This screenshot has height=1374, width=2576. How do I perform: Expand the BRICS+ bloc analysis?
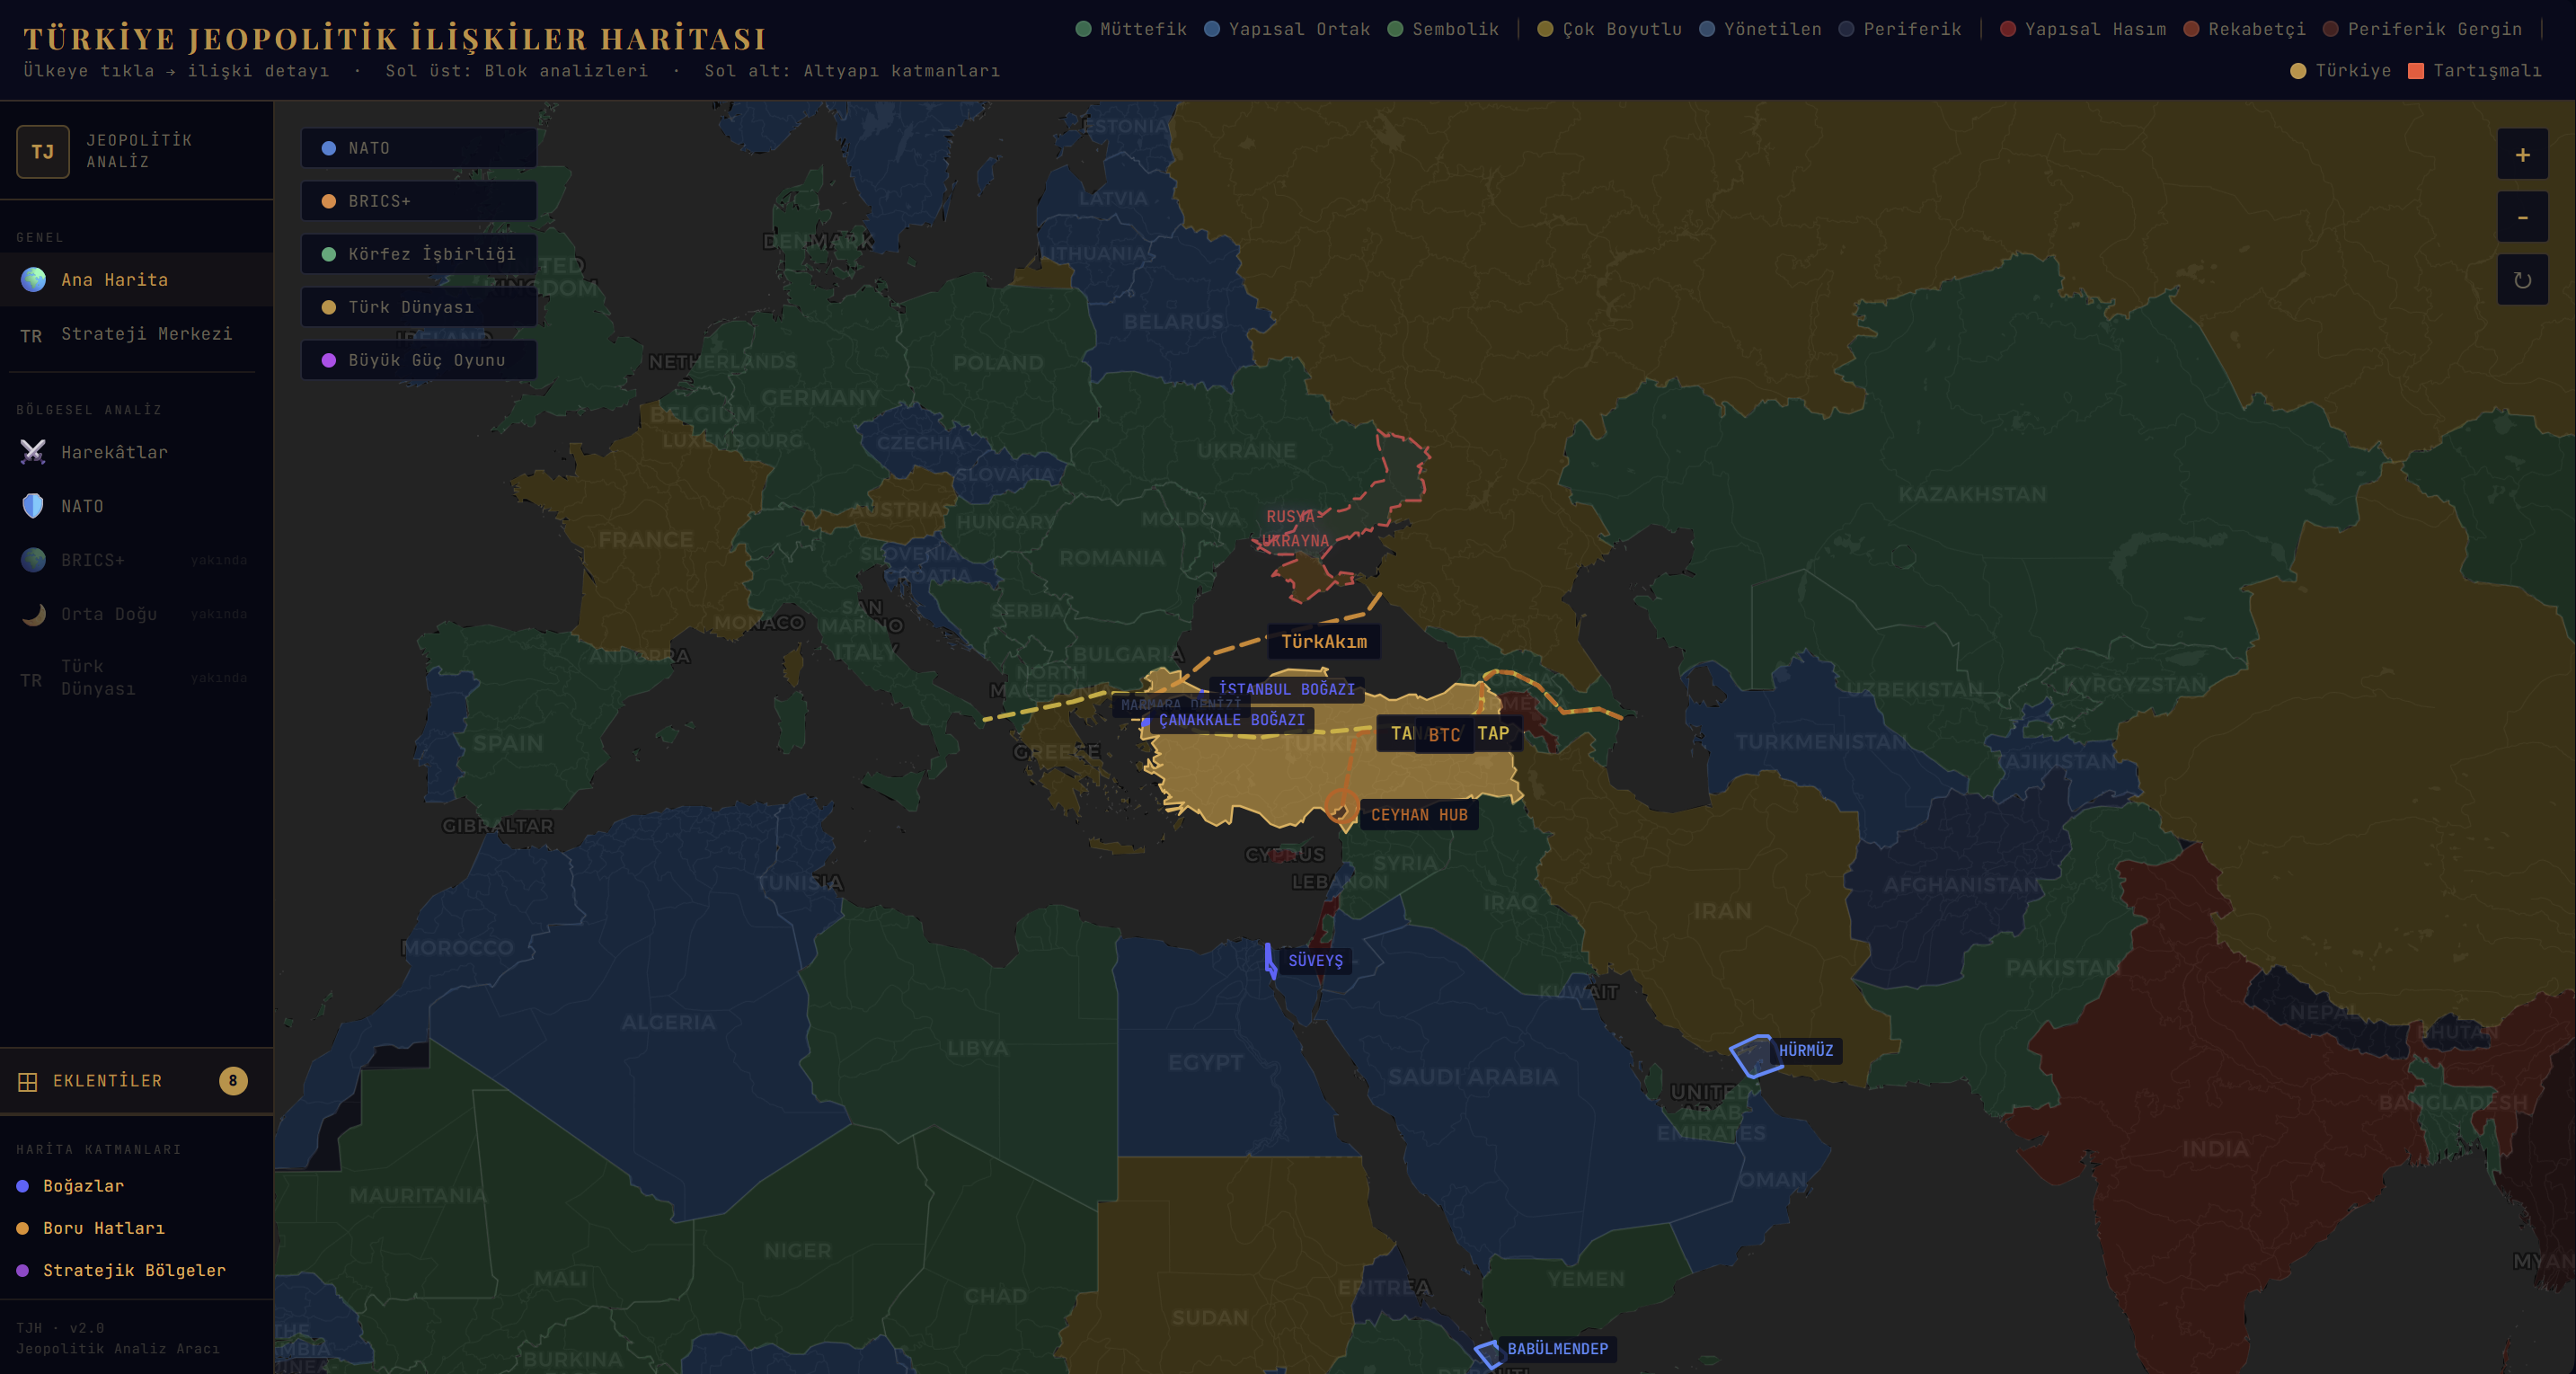[x=418, y=201]
